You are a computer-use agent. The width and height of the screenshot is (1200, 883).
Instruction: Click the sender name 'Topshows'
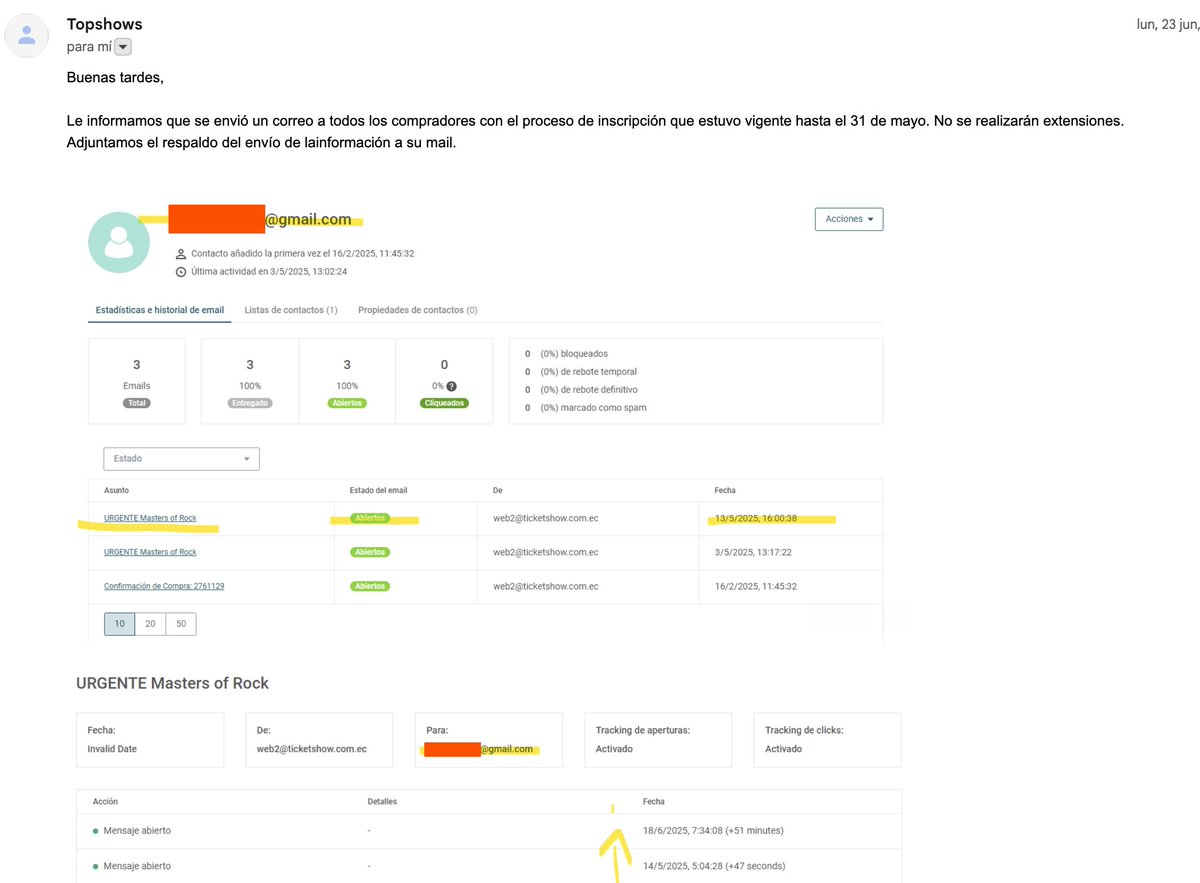104,24
